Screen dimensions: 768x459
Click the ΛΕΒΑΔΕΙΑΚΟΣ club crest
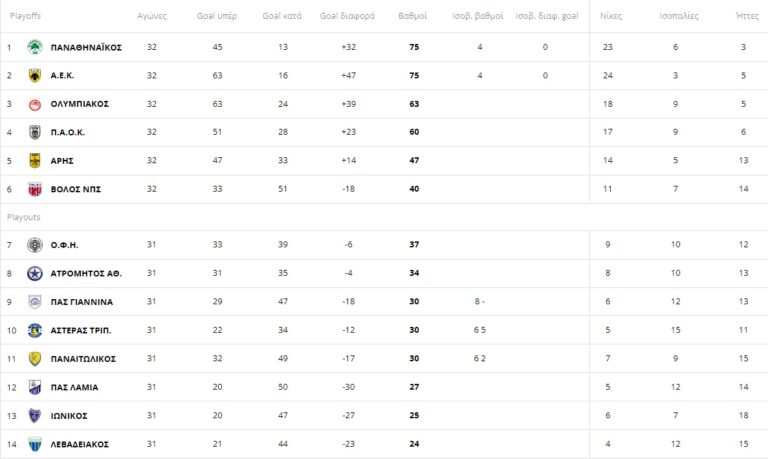pos(35,443)
